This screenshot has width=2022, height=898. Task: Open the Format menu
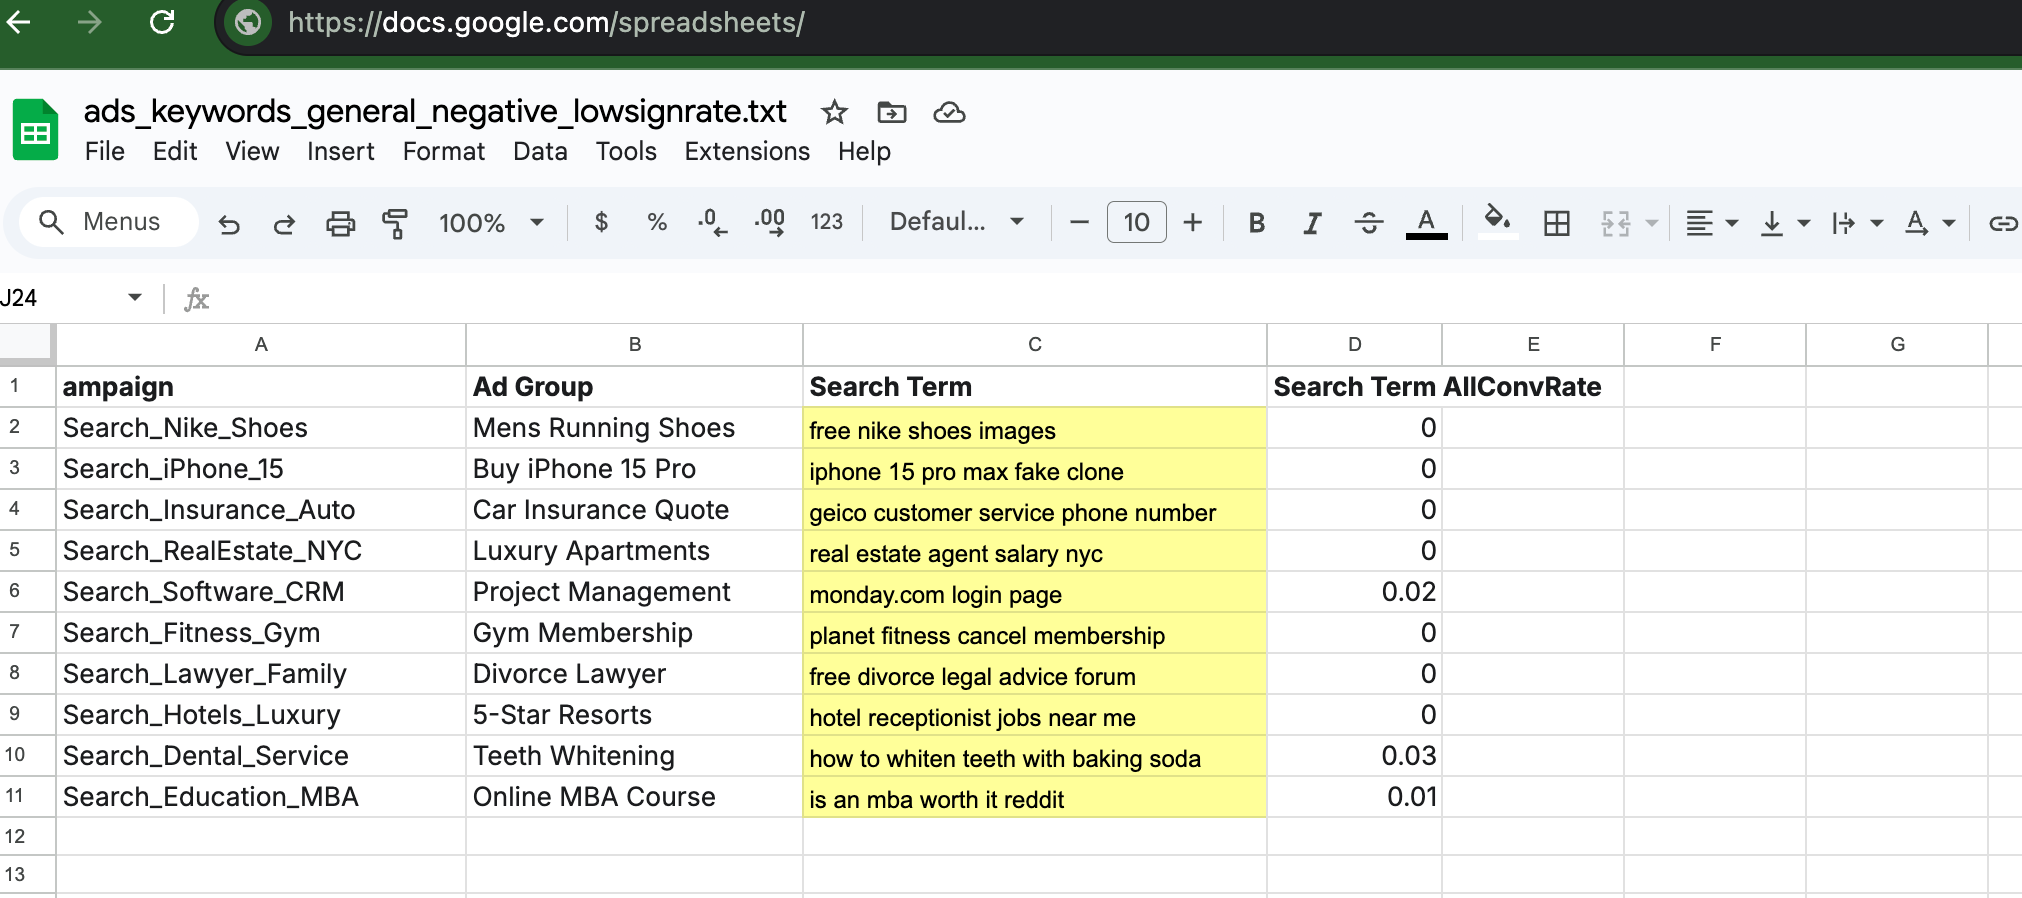click(x=444, y=151)
